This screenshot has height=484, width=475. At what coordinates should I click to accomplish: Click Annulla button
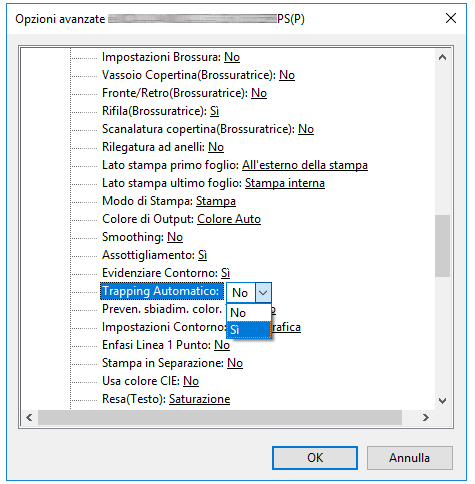click(x=409, y=458)
